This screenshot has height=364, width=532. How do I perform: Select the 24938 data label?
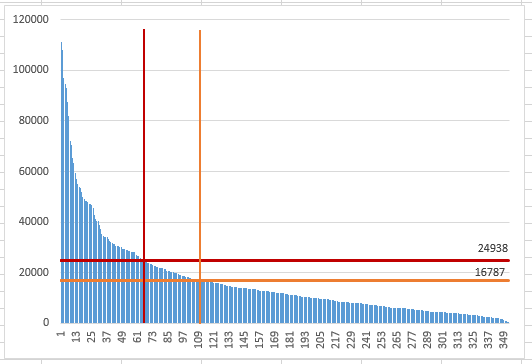tap(493, 248)
